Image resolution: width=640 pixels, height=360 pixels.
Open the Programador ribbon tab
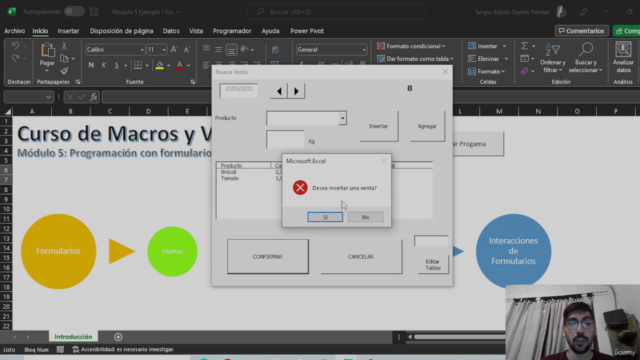232,31
